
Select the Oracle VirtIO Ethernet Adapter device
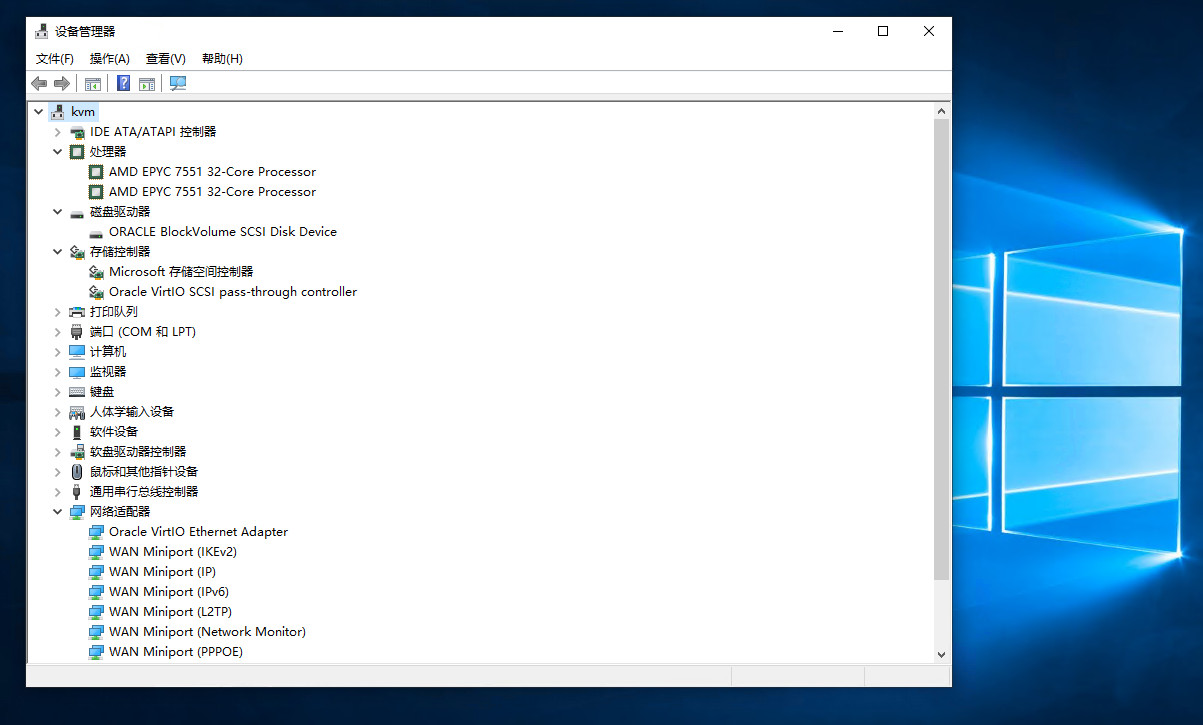pyautogui.click(x=198, y=532)
